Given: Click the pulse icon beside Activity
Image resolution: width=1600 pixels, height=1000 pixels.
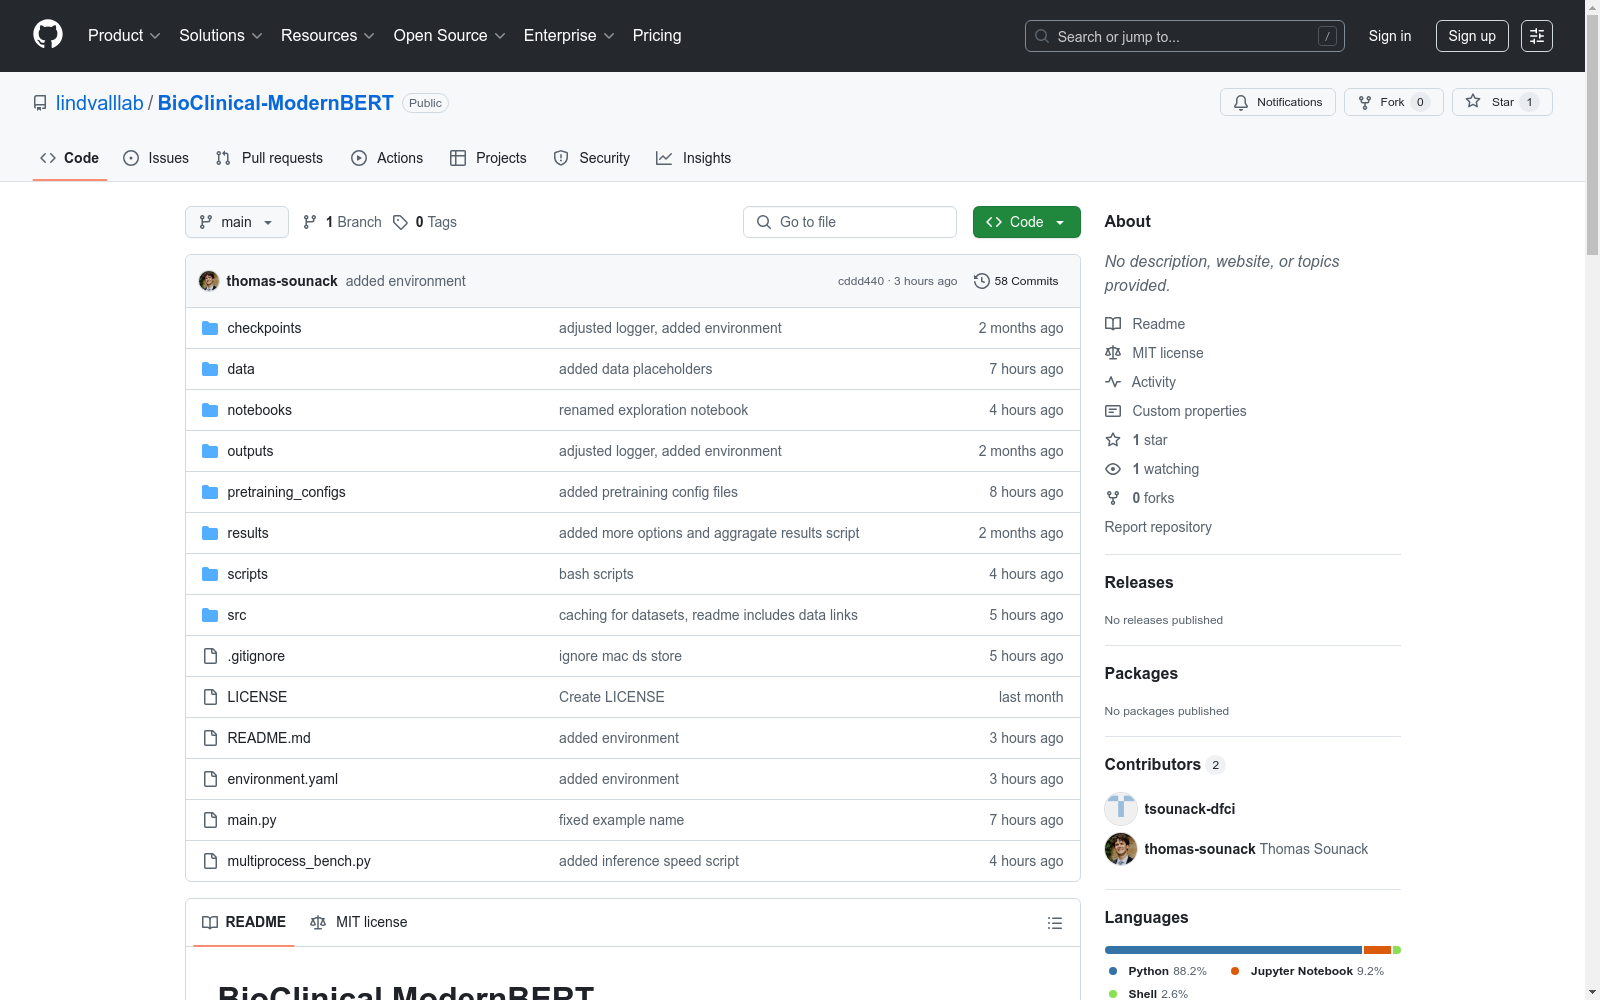Looking at the screenshot, I should pos(1113,382).
